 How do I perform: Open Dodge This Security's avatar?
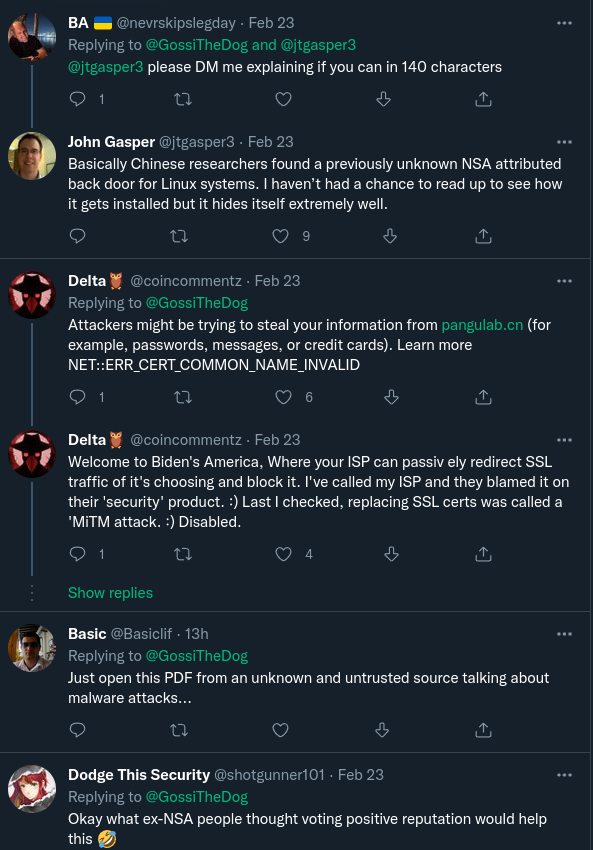pyautogui.click(x=32, y=789)
